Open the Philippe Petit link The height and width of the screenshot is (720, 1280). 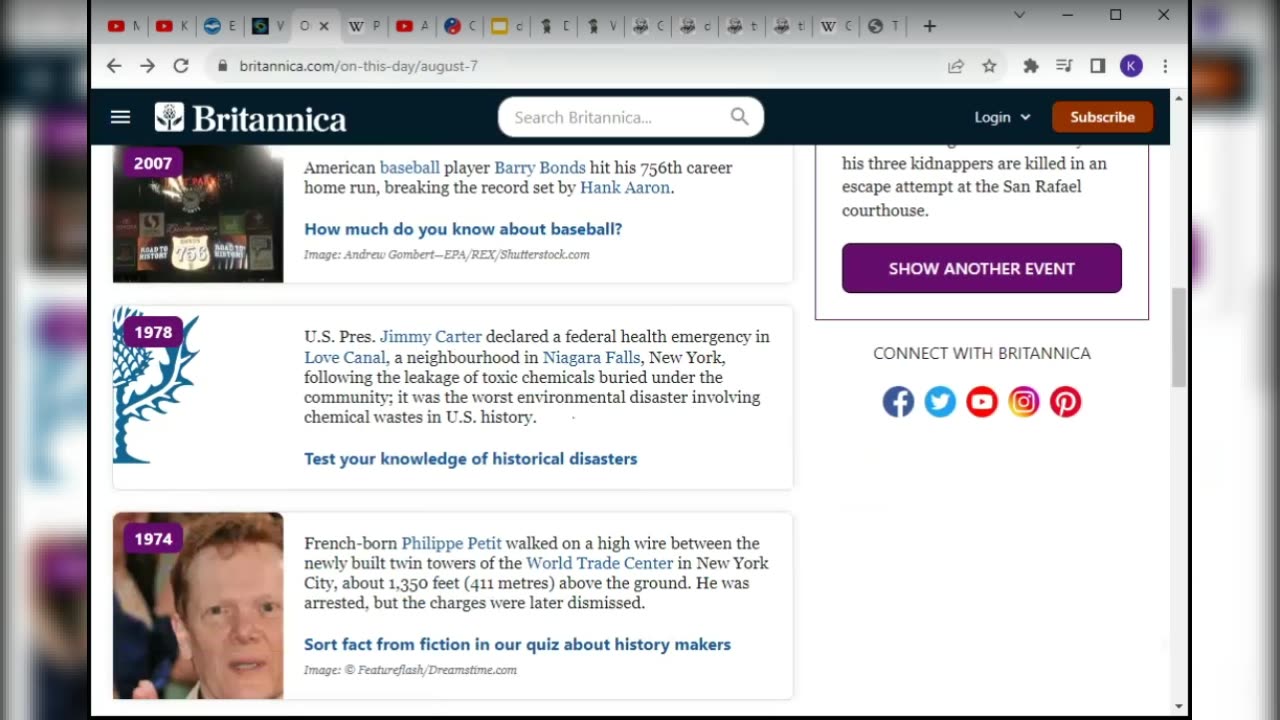click(x=452, y=543)
